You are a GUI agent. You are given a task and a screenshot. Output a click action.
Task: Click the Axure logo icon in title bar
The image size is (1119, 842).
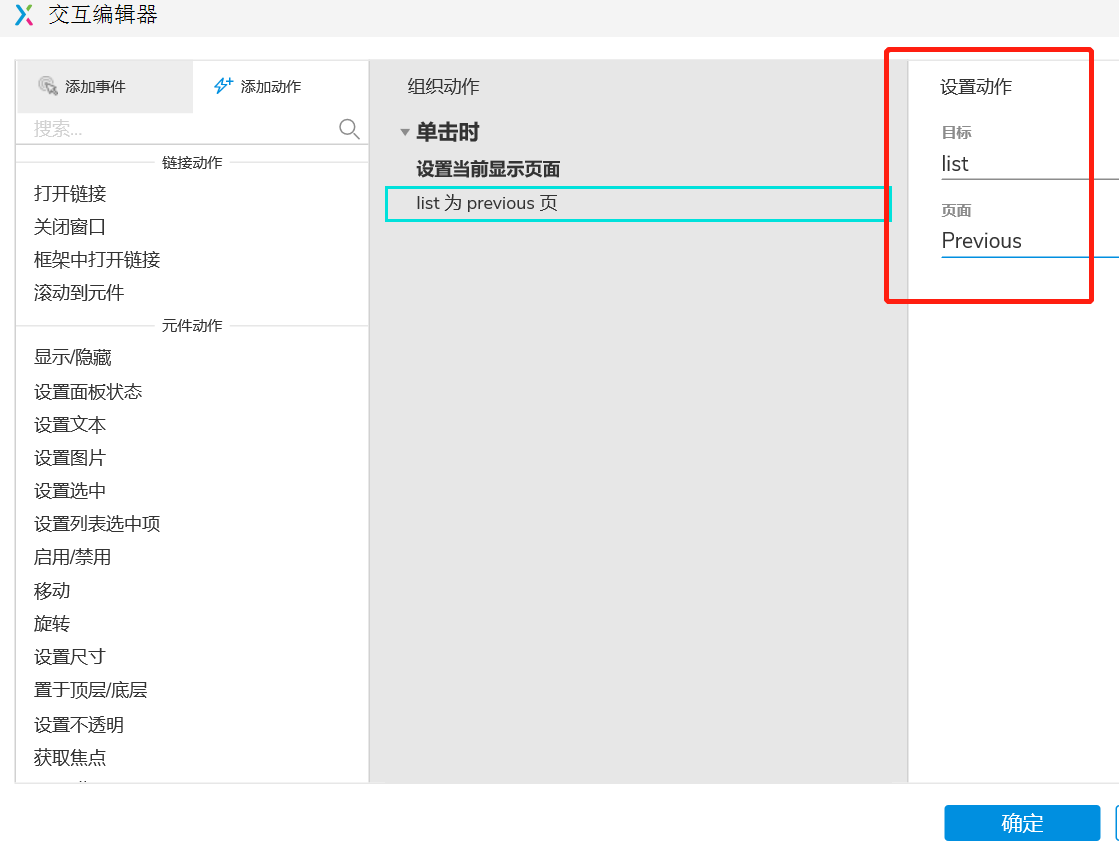[24, 14]
